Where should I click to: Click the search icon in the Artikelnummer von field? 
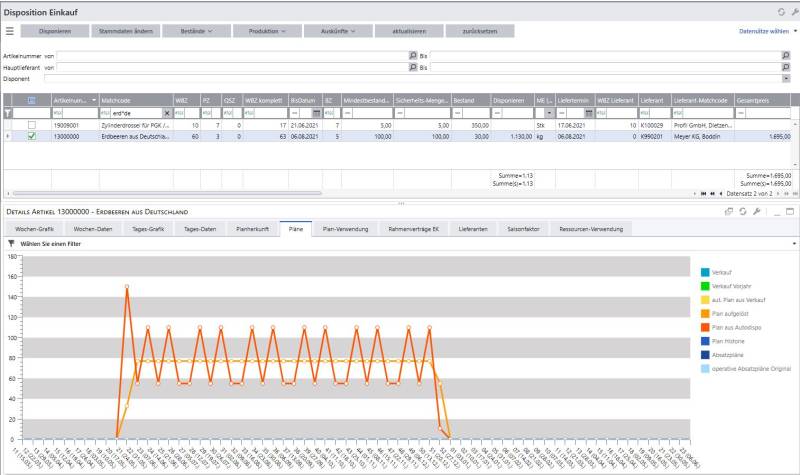[x=413, y=56]
